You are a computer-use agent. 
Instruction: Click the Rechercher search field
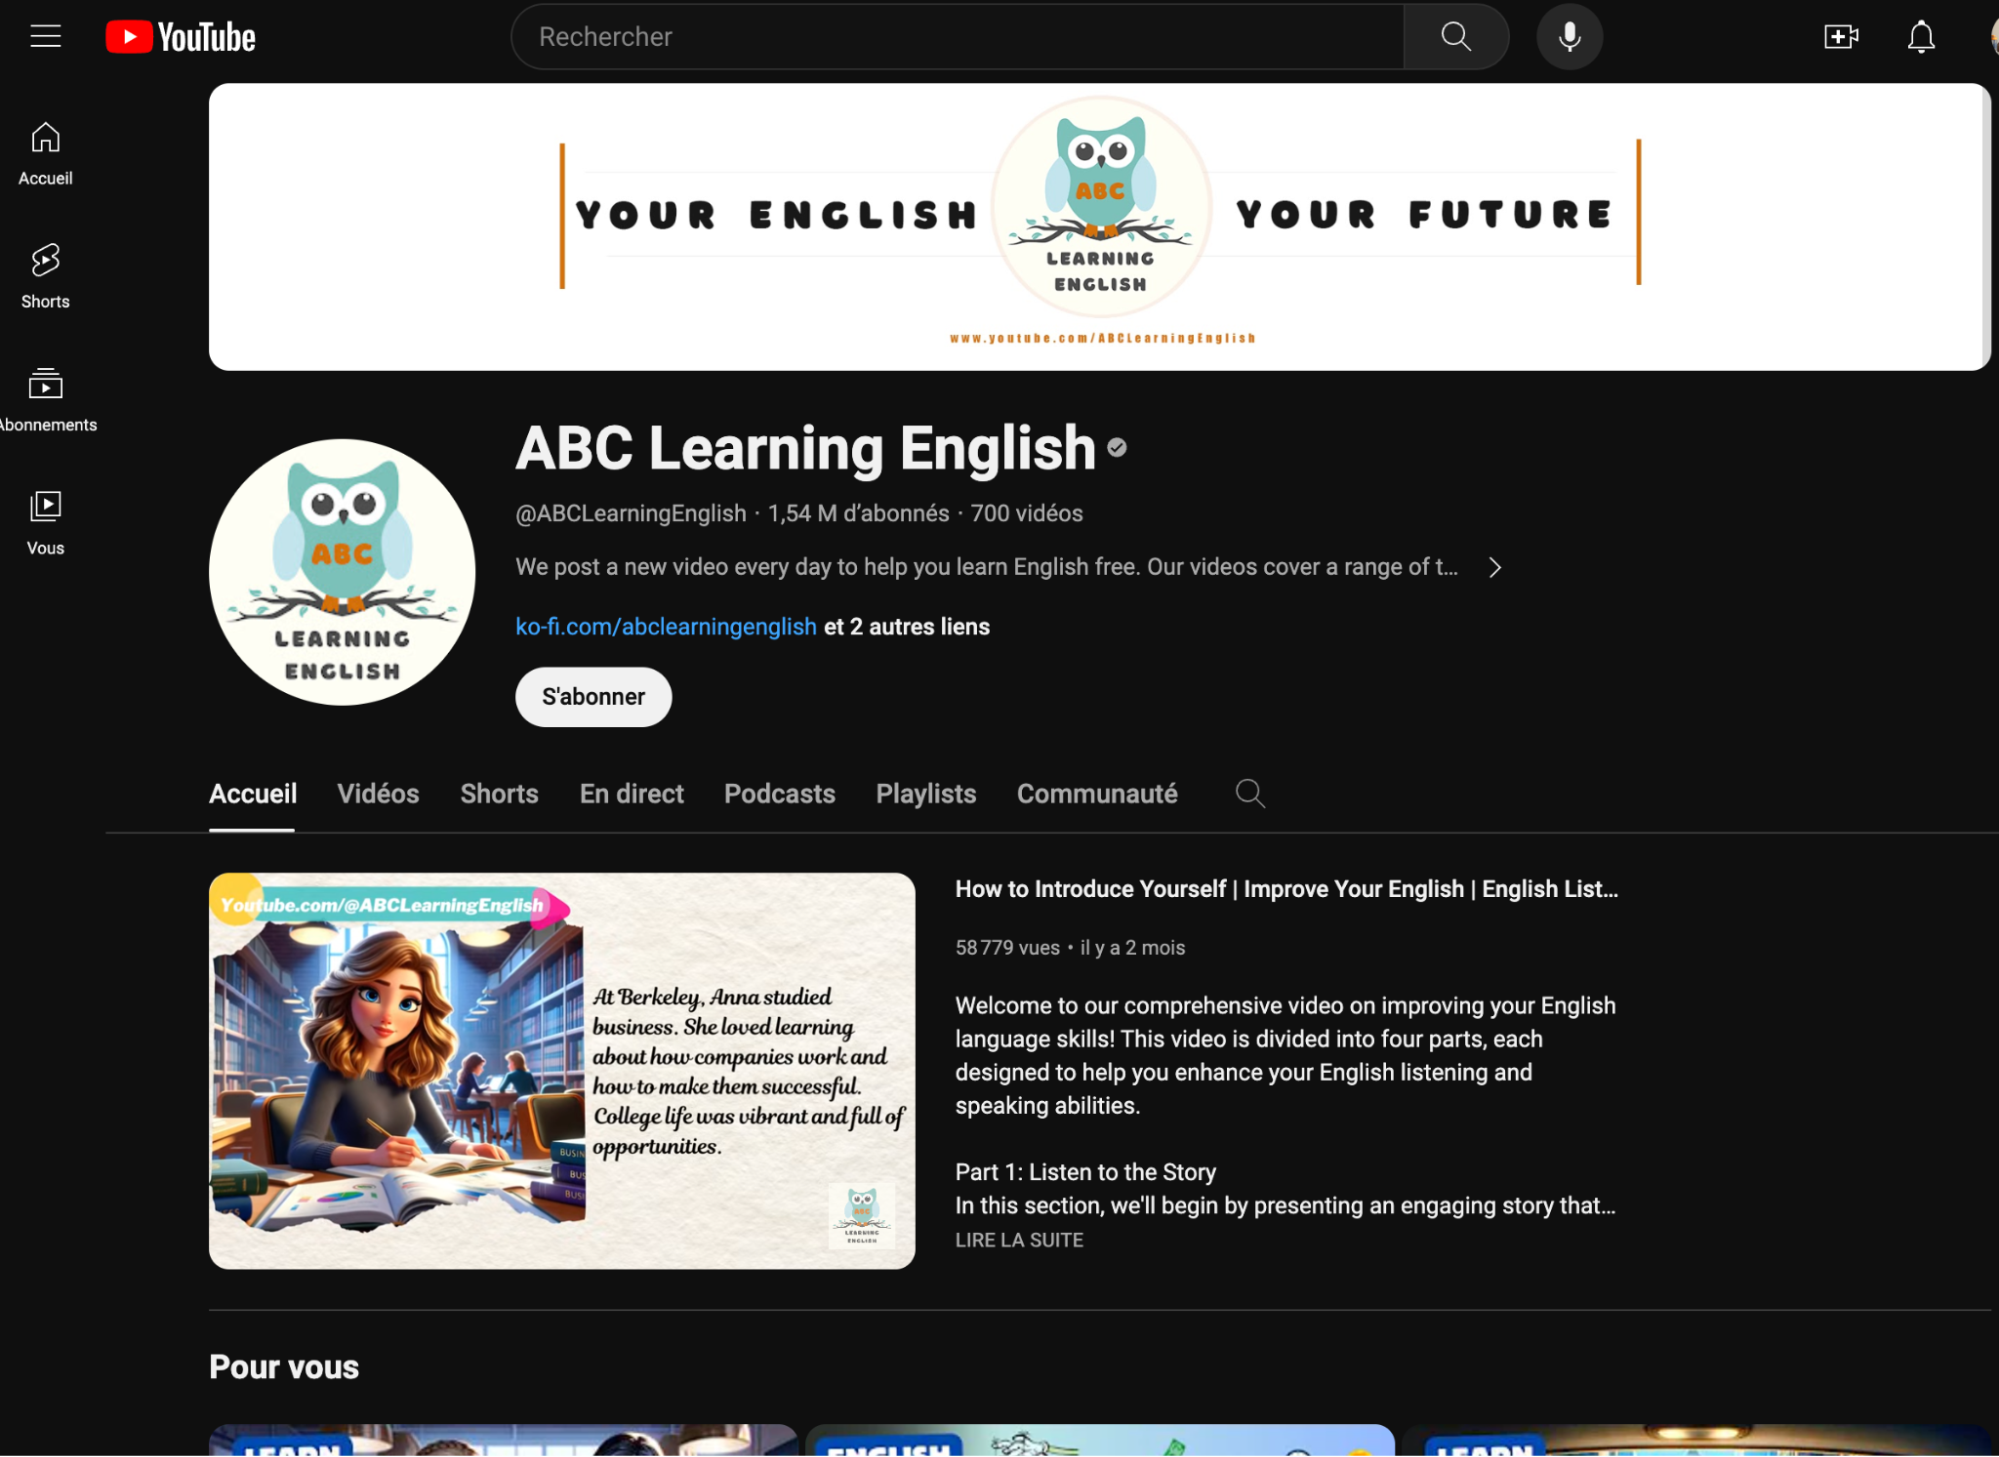tap(955, 37)
